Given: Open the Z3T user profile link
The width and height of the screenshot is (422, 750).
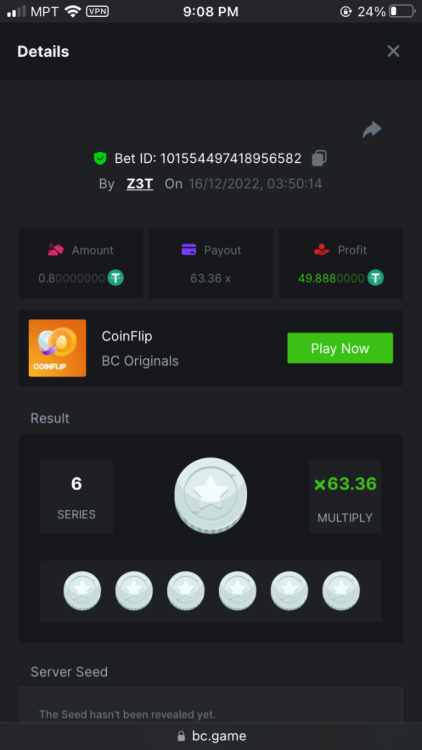Looking at the screenshot, I should (x=140, y=184).
